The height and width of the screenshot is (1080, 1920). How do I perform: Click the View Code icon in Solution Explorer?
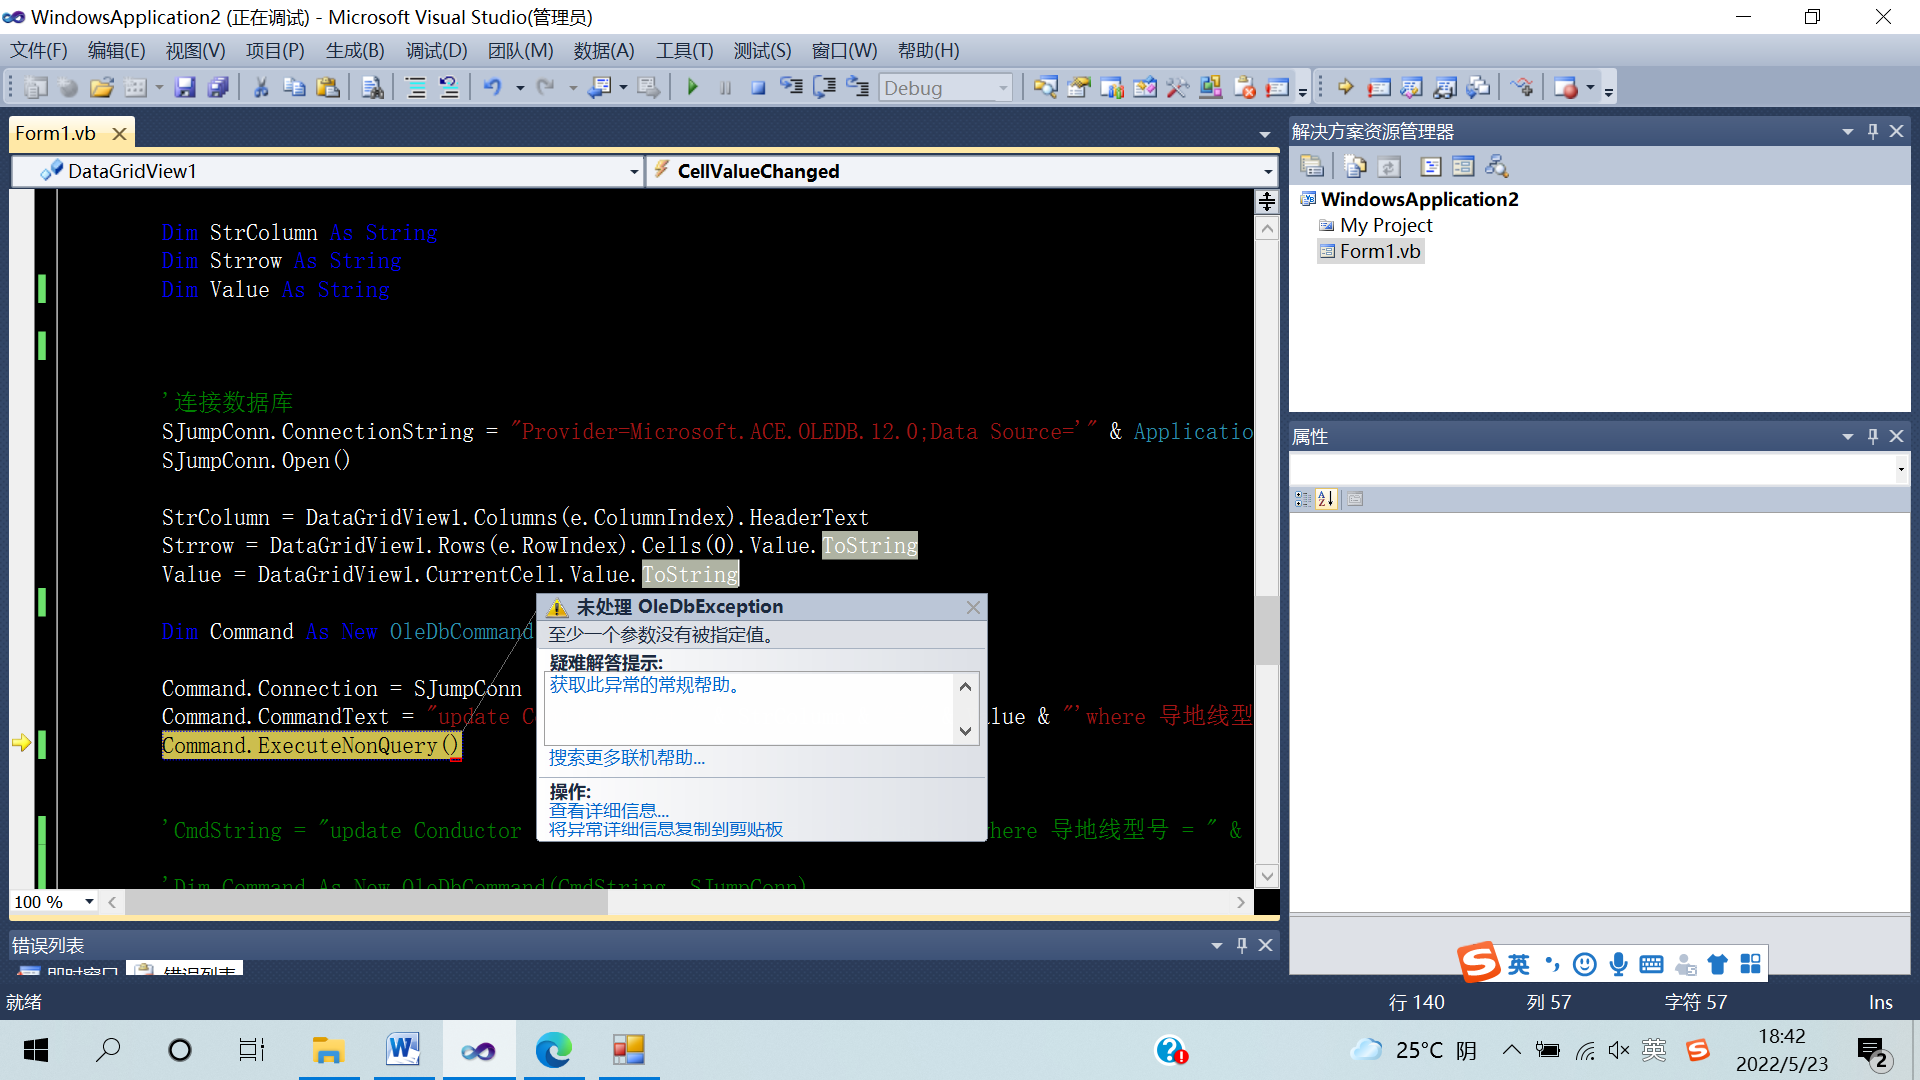pyautogui.click(x=1431, y=166)
